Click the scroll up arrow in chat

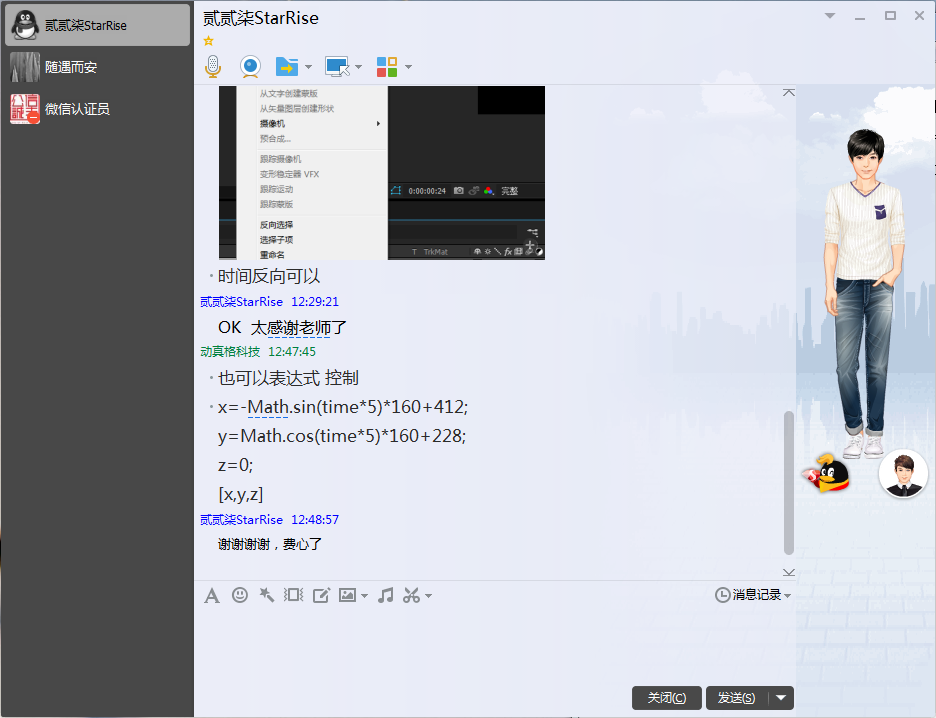coord(789,93)
